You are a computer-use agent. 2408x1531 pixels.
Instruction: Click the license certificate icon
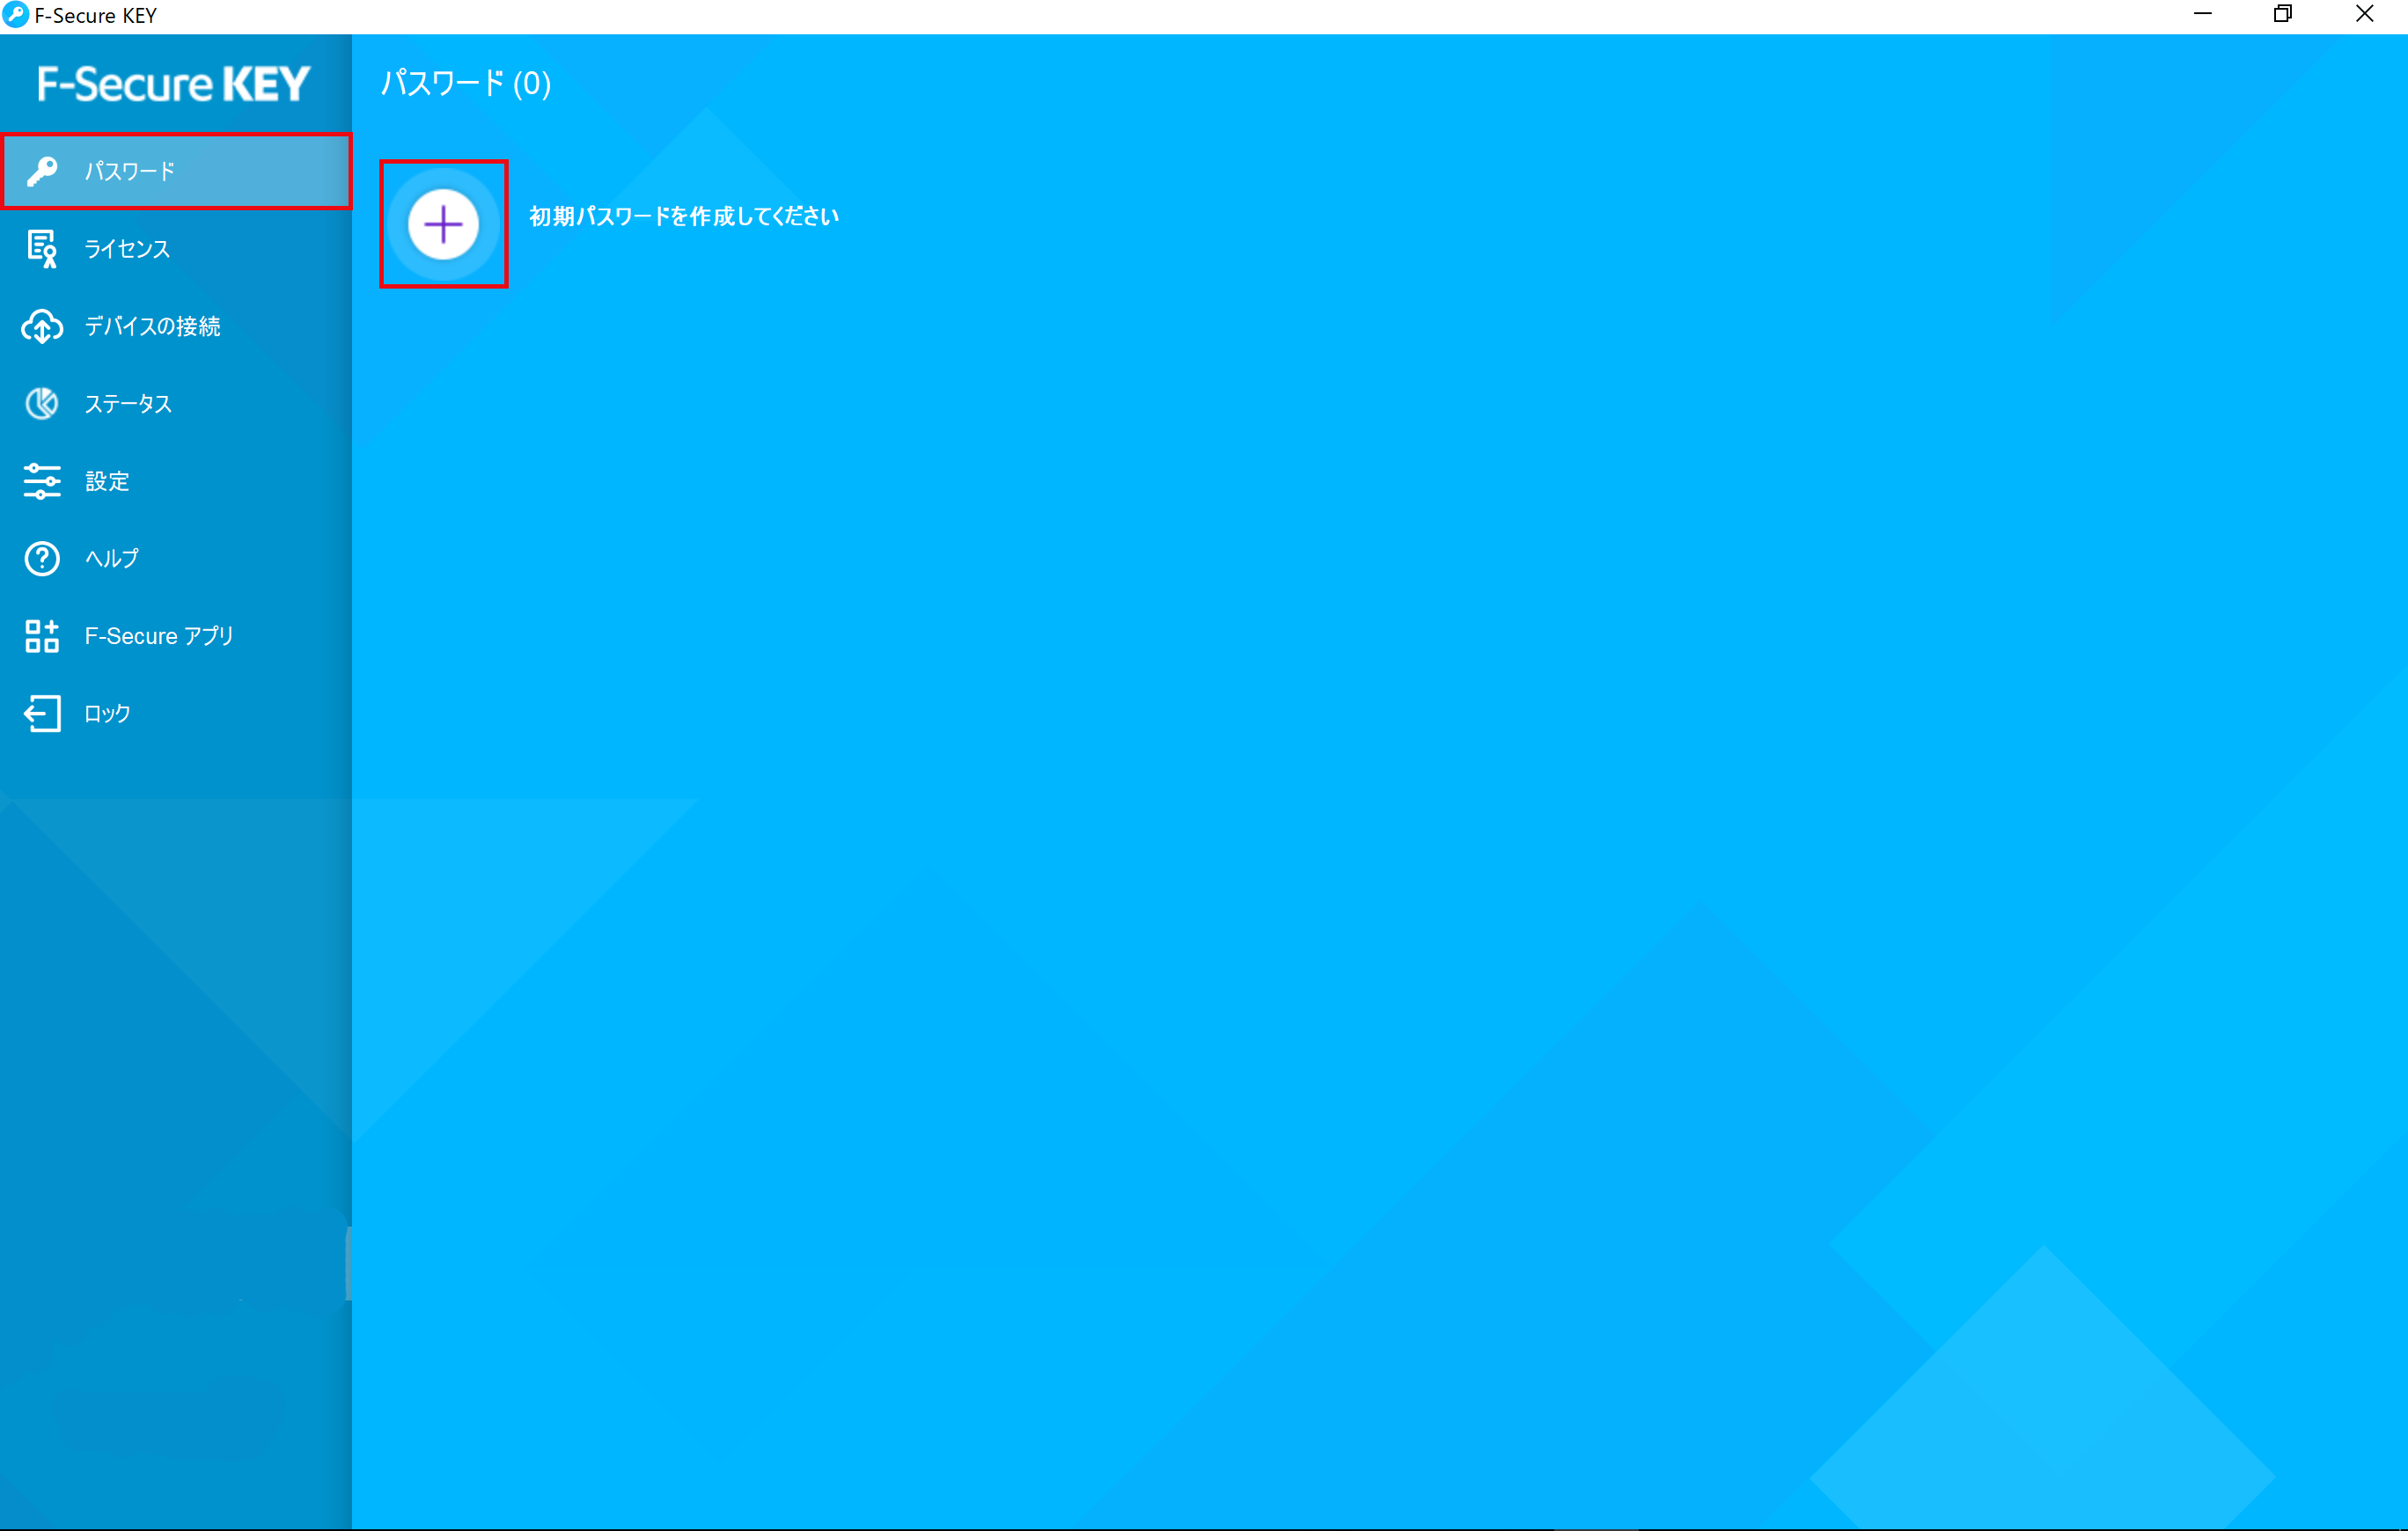42,249
